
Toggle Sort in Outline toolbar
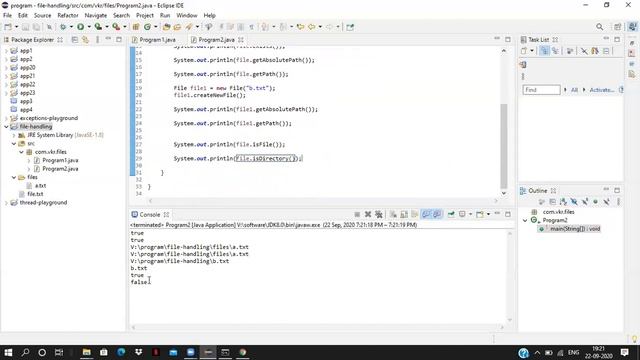tap(563, 202)
